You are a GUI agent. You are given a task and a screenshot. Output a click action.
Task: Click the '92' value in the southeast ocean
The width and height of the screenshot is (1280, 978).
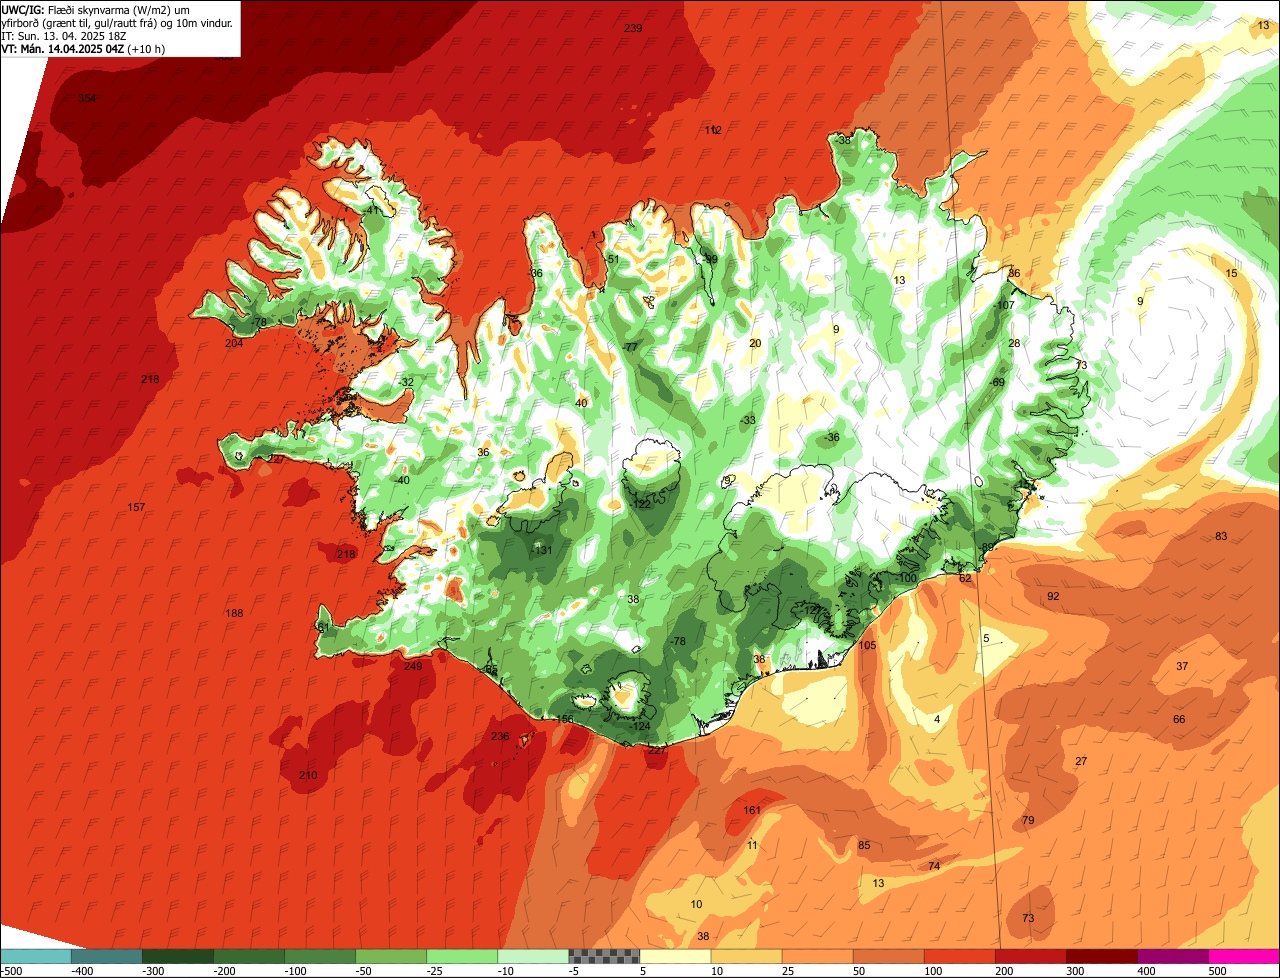(1053, 596)
